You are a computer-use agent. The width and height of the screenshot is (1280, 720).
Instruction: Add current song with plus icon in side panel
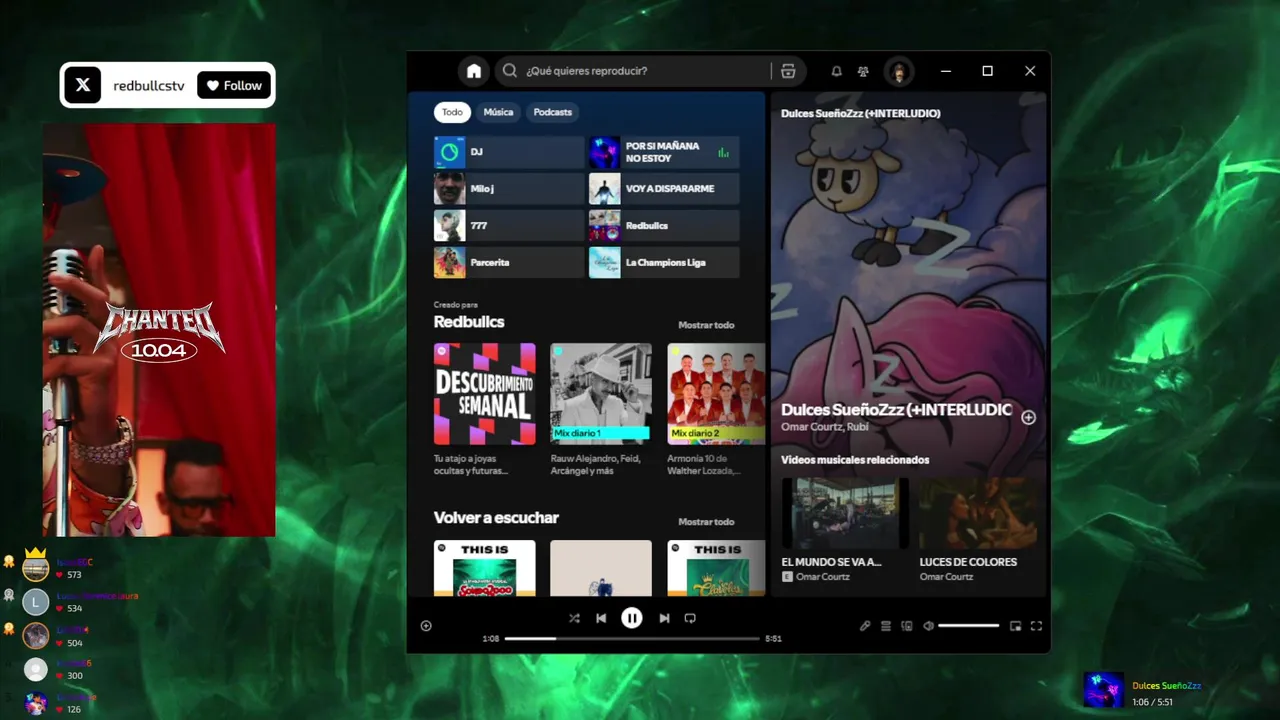(1028, 417)
